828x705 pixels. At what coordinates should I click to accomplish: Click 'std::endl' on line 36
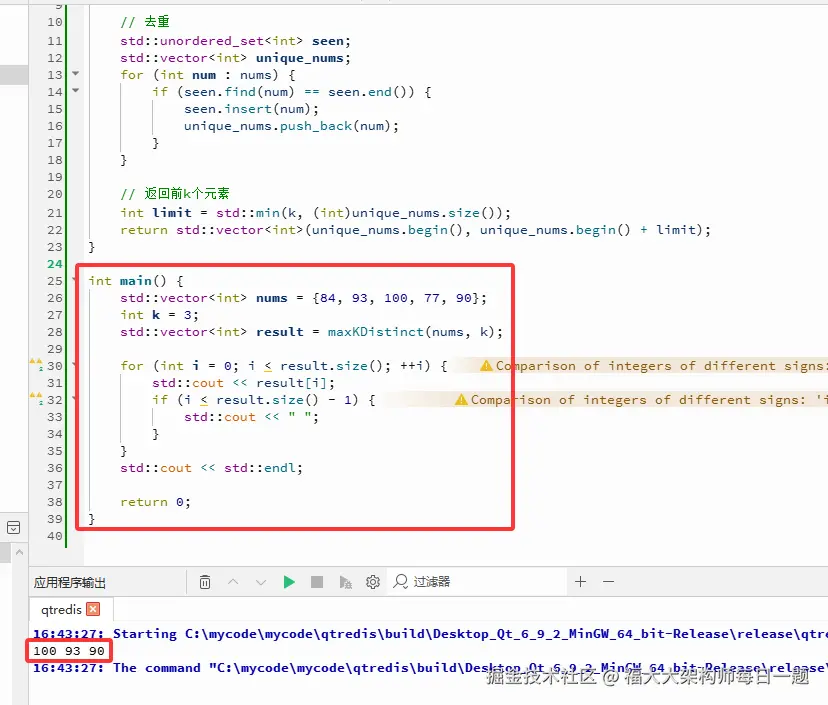click(x=260, y=468)
